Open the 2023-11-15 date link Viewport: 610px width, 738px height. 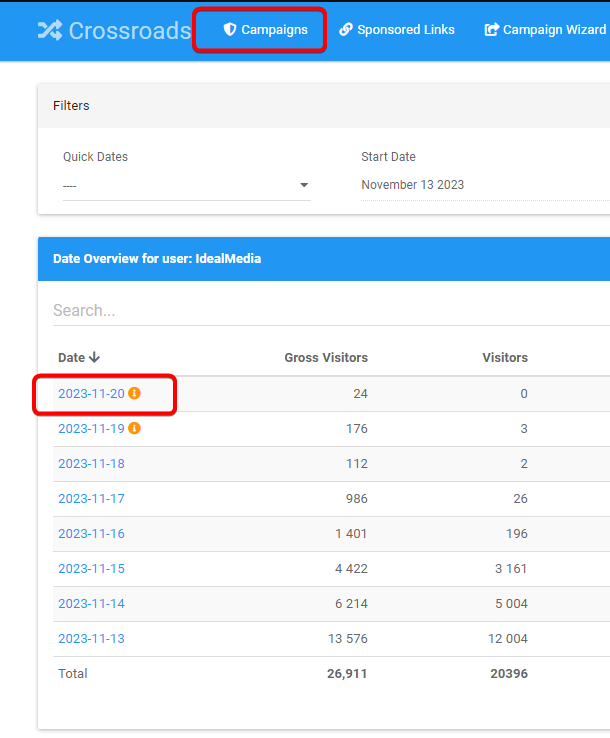[91, 569]
